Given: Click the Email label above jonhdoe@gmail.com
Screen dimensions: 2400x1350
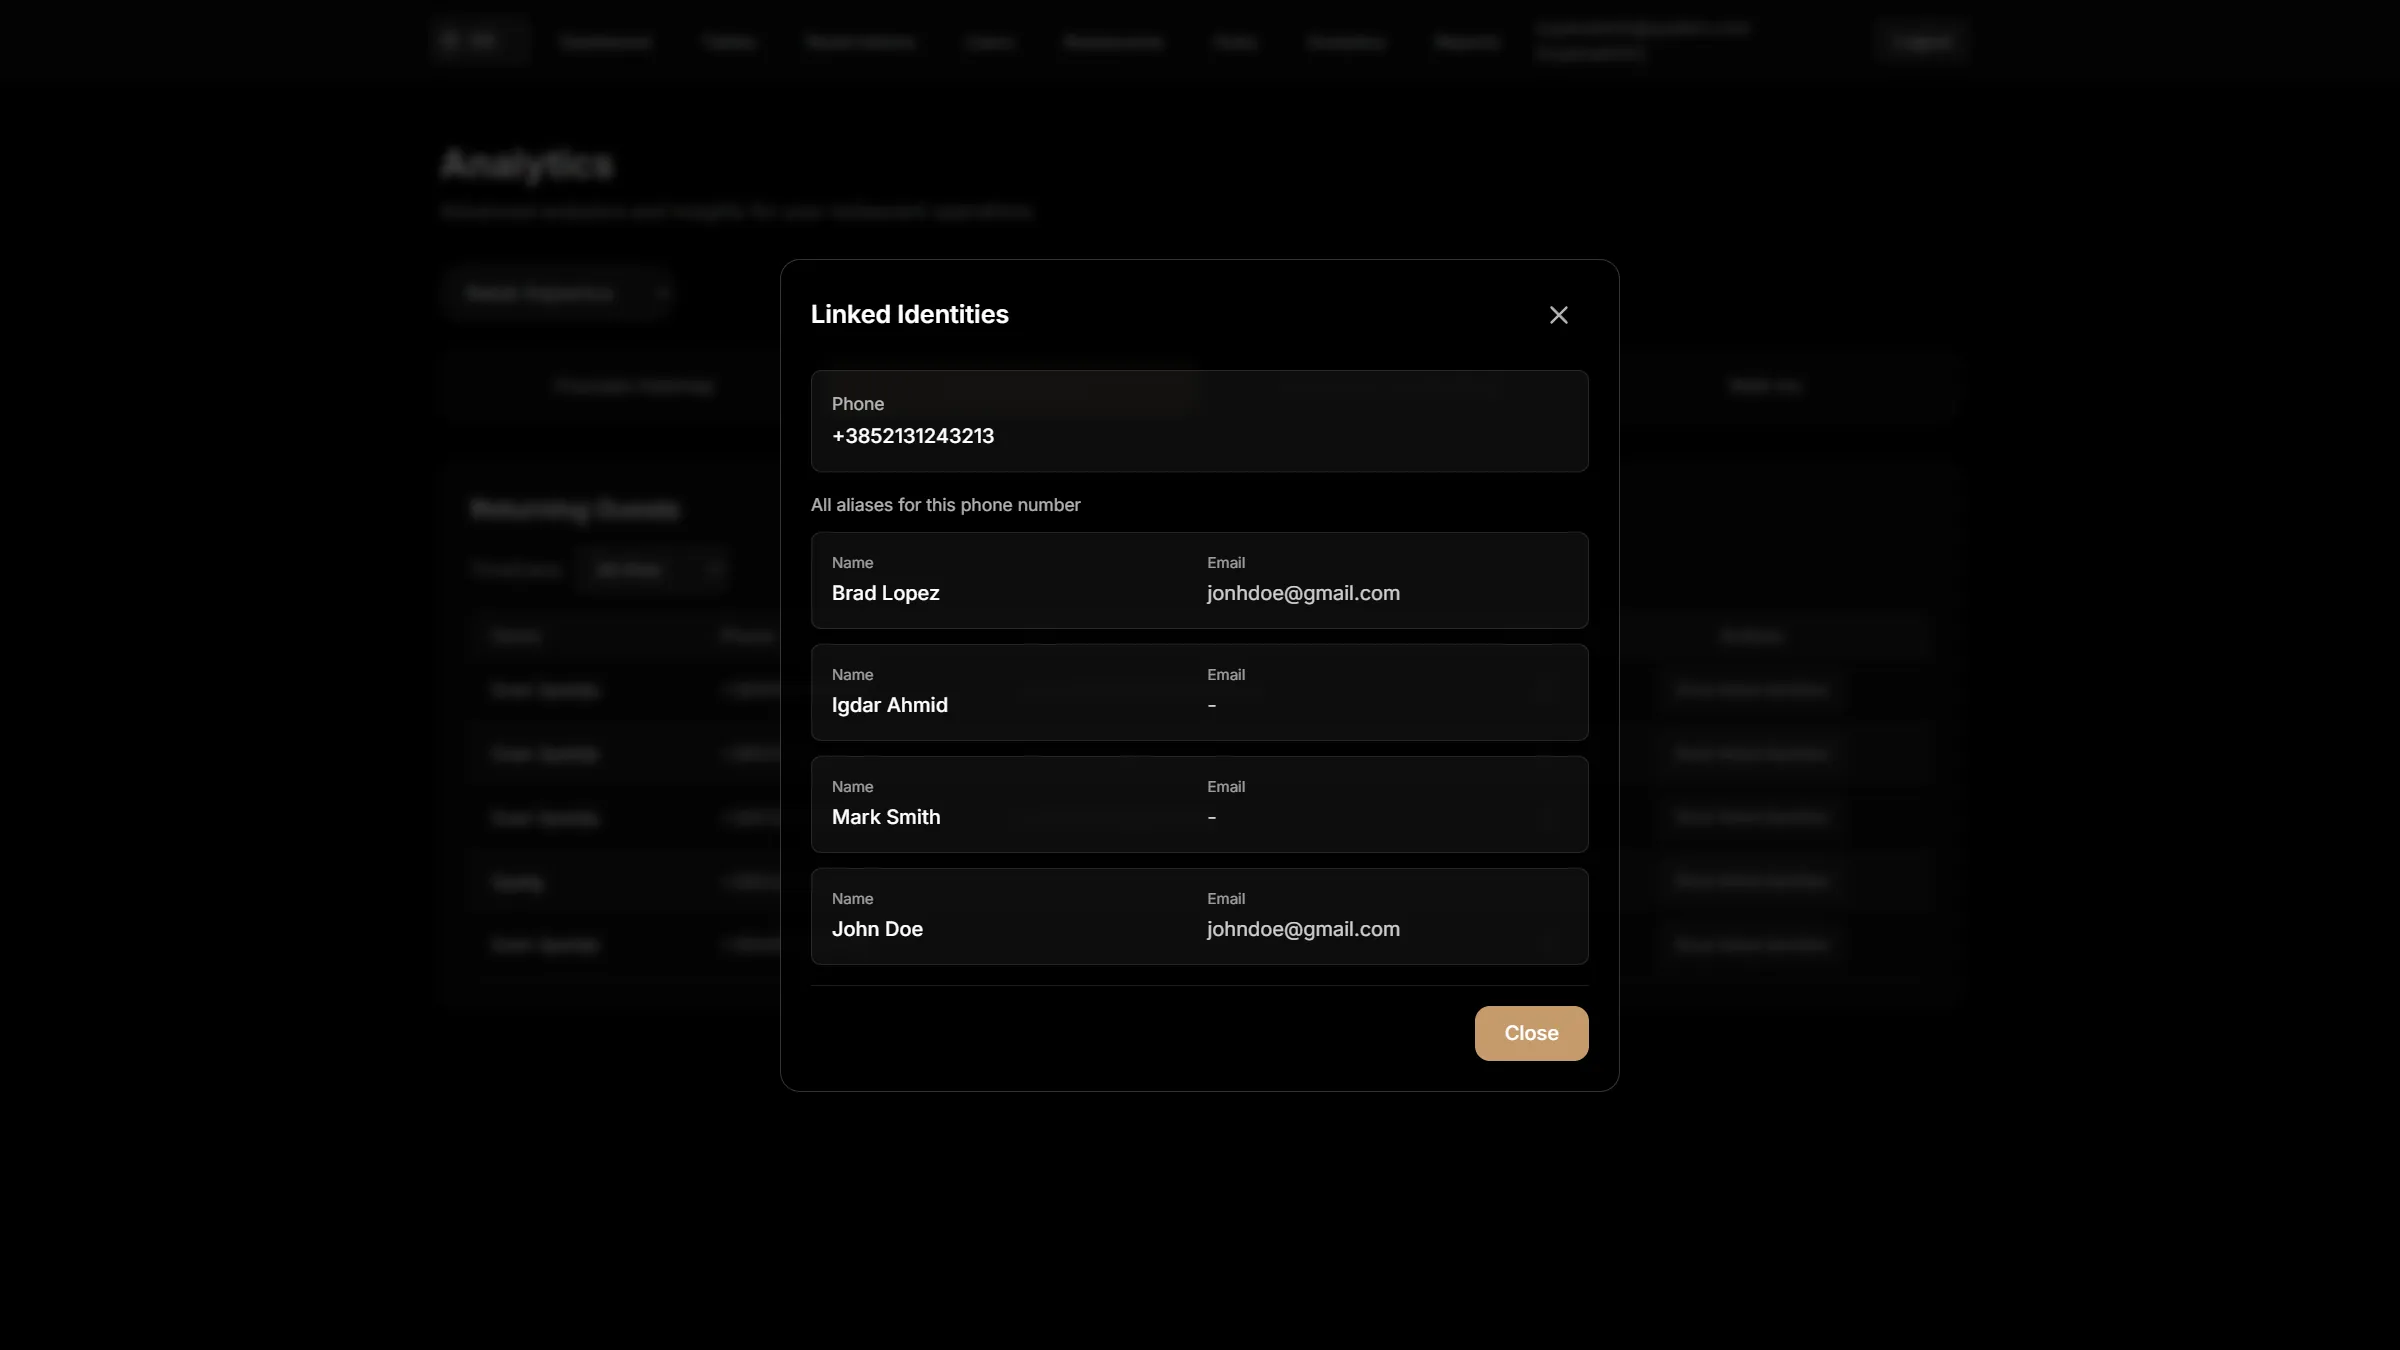Looking at the screenshot, I should pos(1225,563).
